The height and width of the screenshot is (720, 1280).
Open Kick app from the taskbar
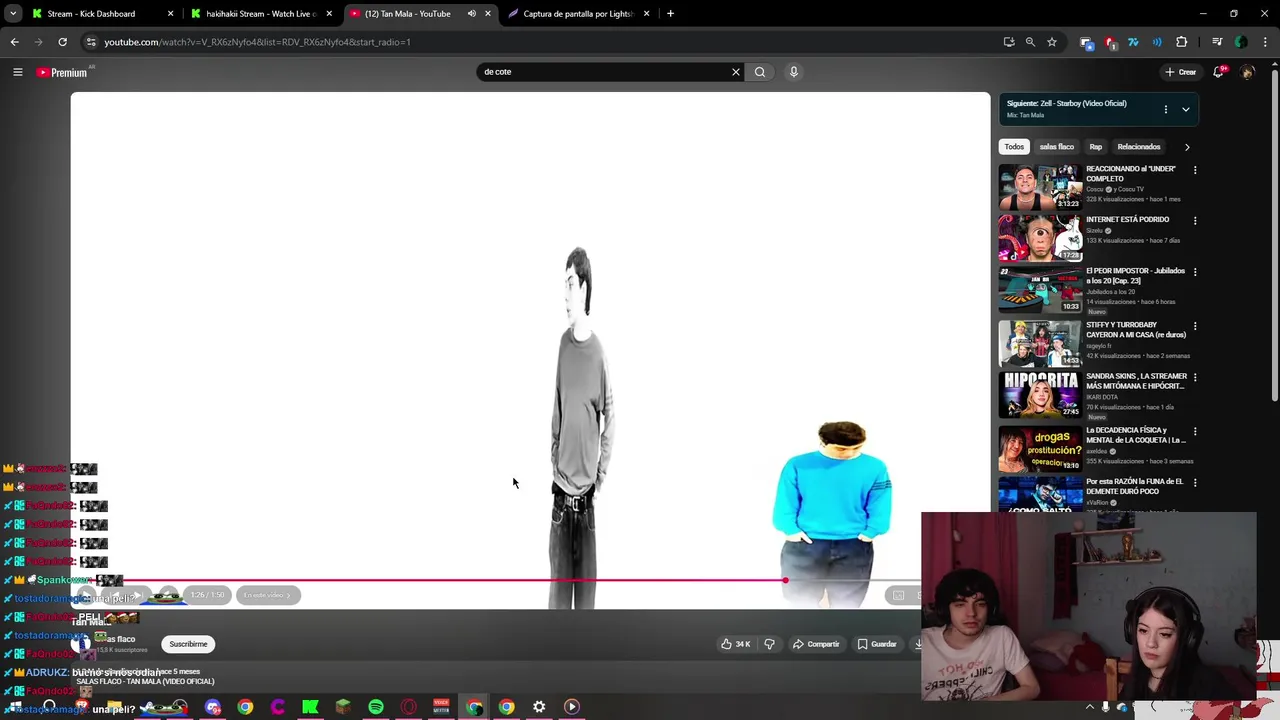pos(310,707)
